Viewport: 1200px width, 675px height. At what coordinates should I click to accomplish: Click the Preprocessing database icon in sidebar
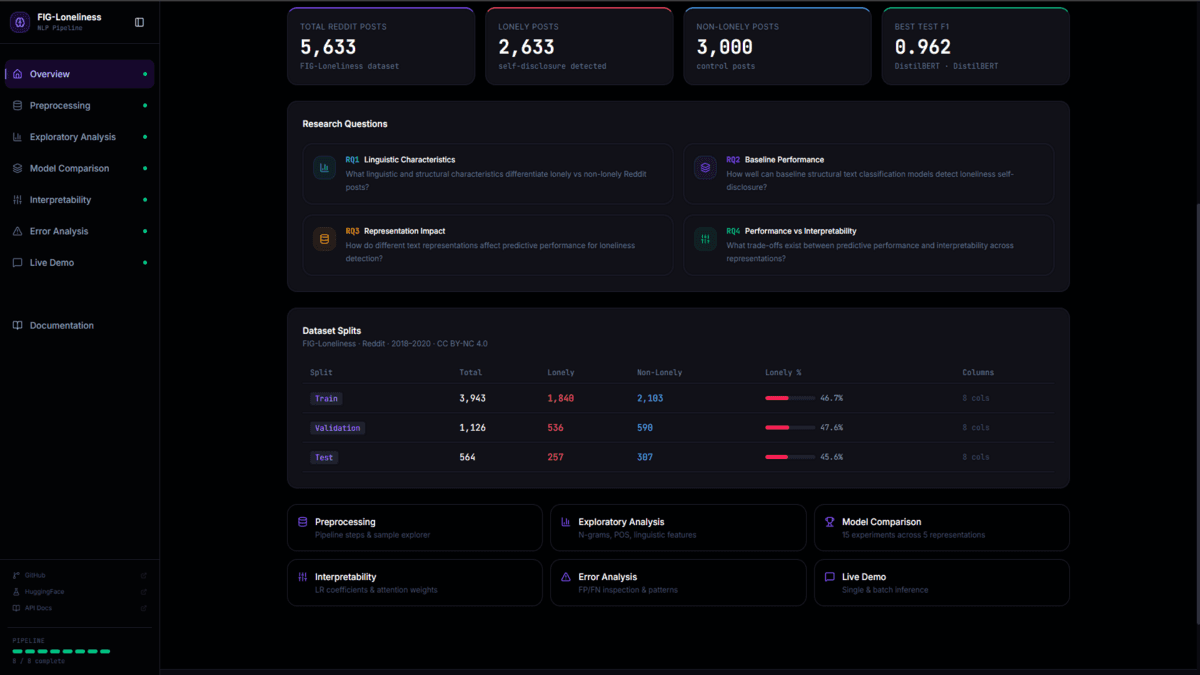[x=17, y=105]
